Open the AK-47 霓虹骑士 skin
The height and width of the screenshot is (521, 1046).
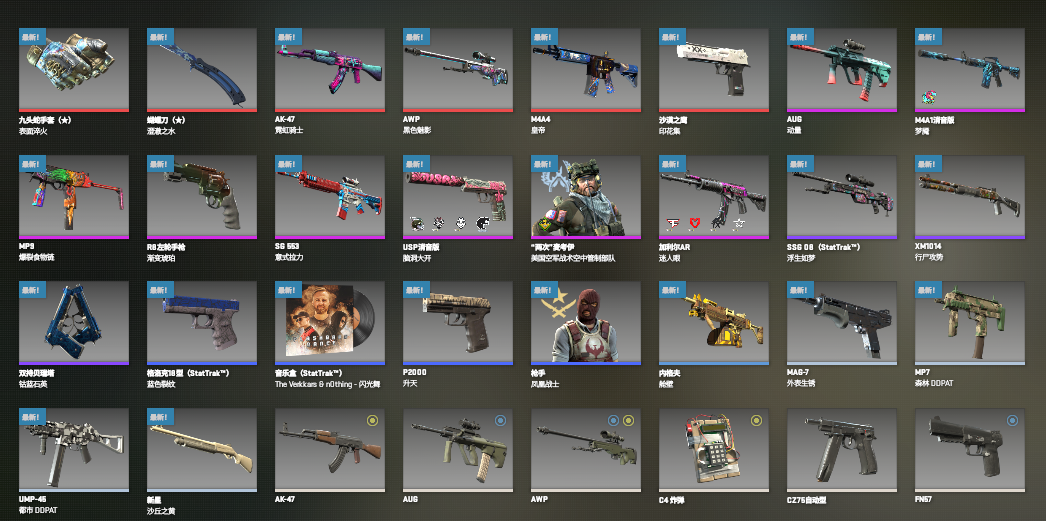(x=330, y=69)
